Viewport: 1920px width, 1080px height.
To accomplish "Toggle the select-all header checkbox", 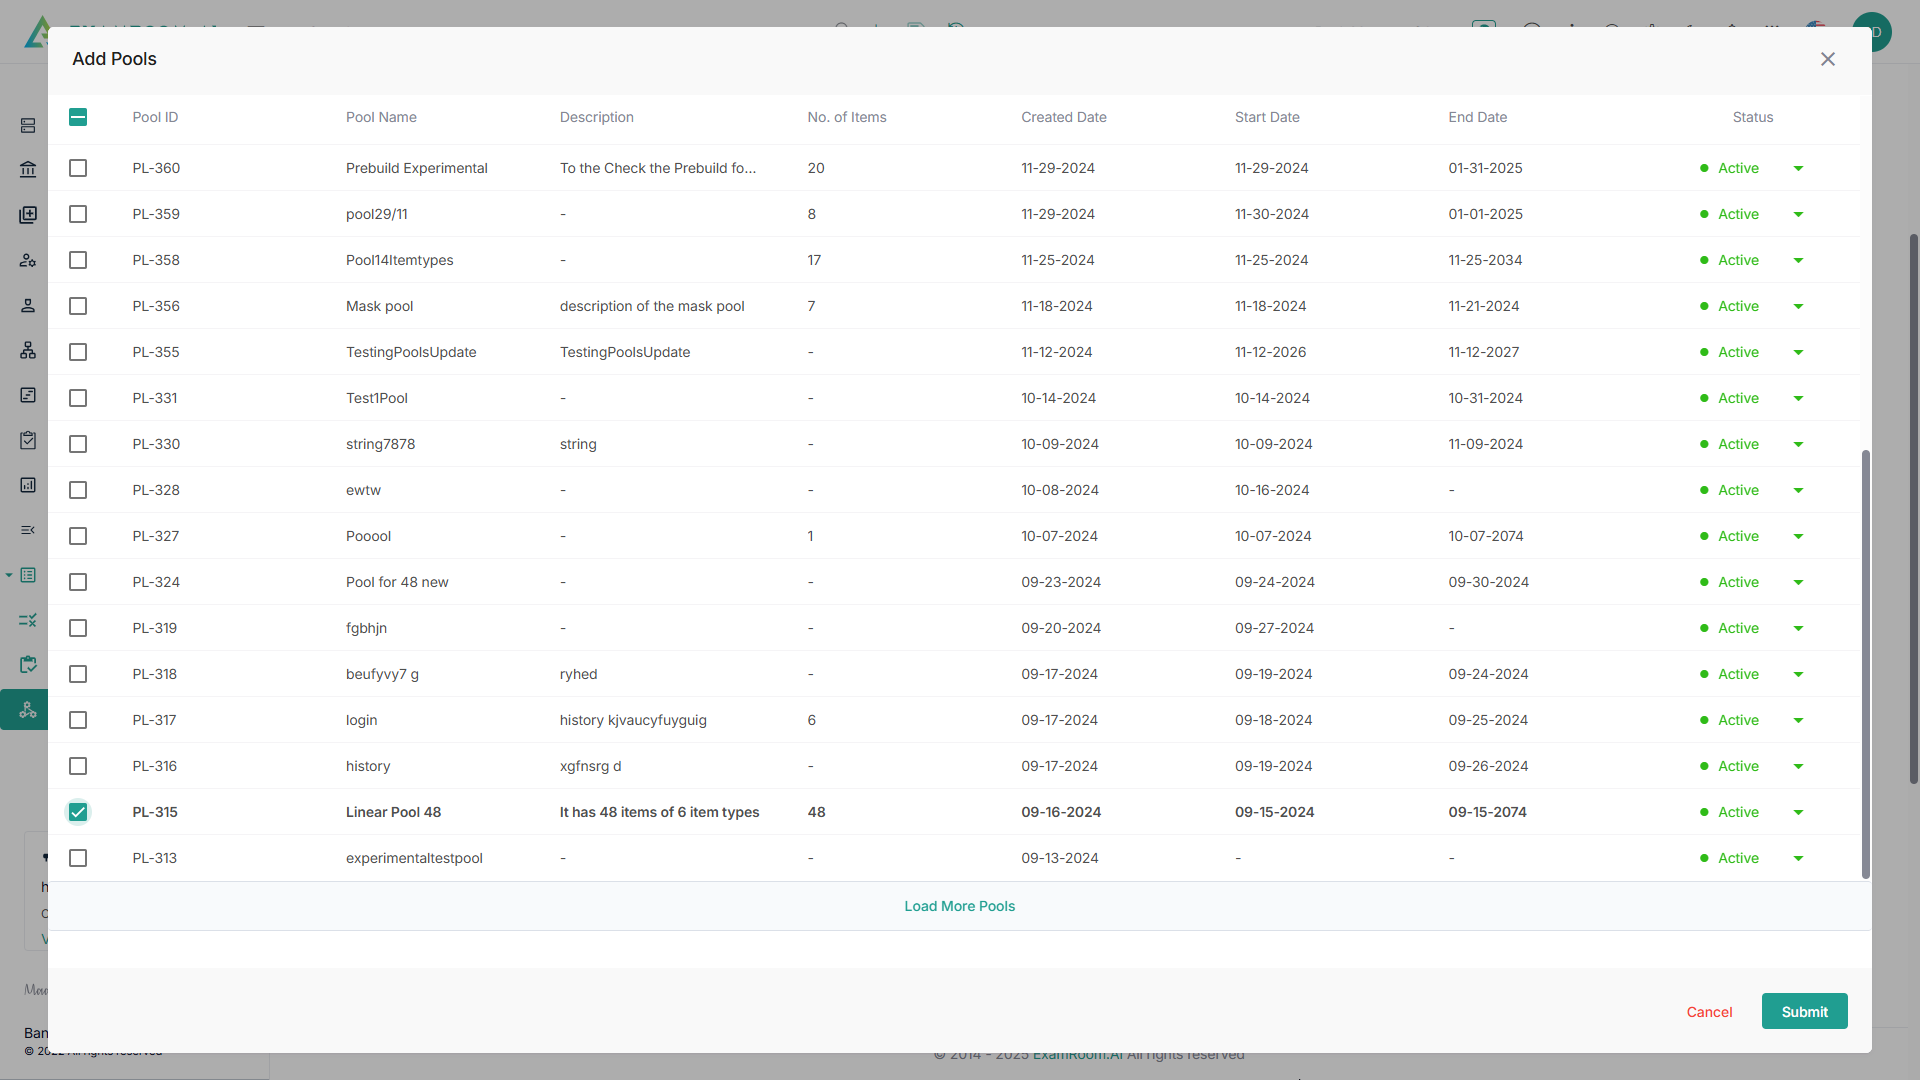I will pos(78,117).
